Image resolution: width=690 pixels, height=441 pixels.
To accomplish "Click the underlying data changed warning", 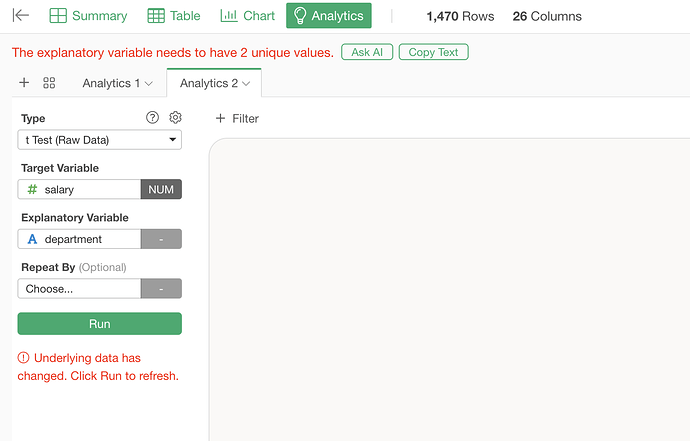I will pyautogui.click(x=98, y=367).
